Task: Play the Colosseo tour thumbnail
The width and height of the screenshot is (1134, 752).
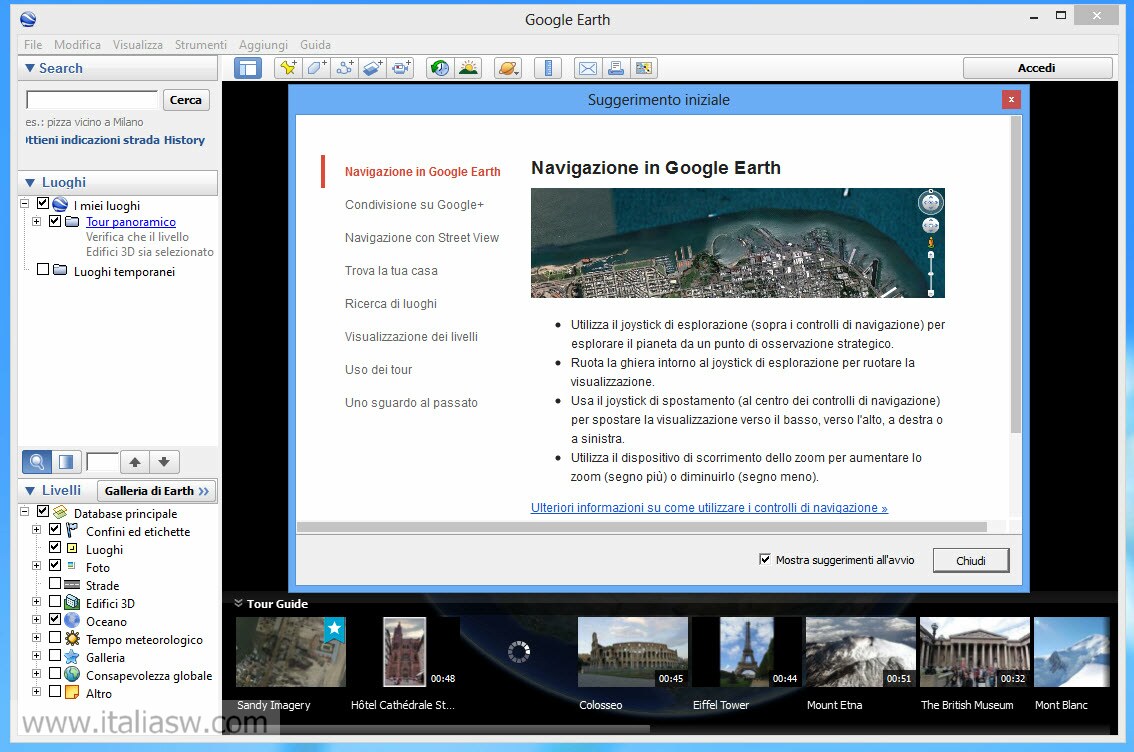Action: [x=633, y=651]
